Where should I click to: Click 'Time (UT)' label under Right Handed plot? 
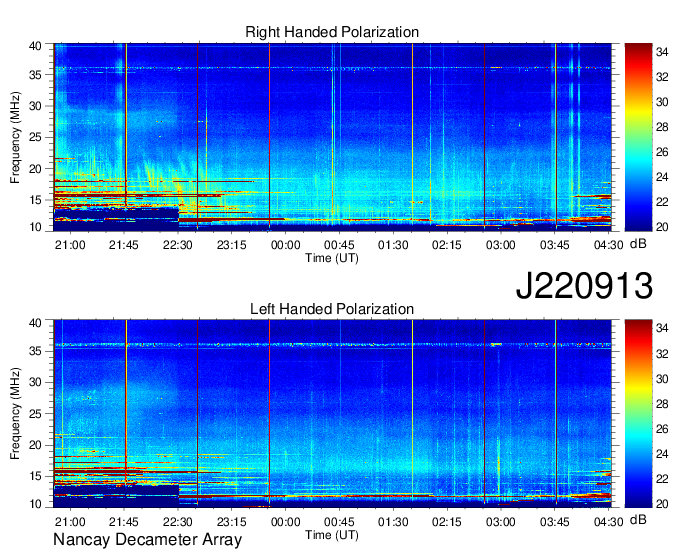pyautogui.click(x=332, y=258)
